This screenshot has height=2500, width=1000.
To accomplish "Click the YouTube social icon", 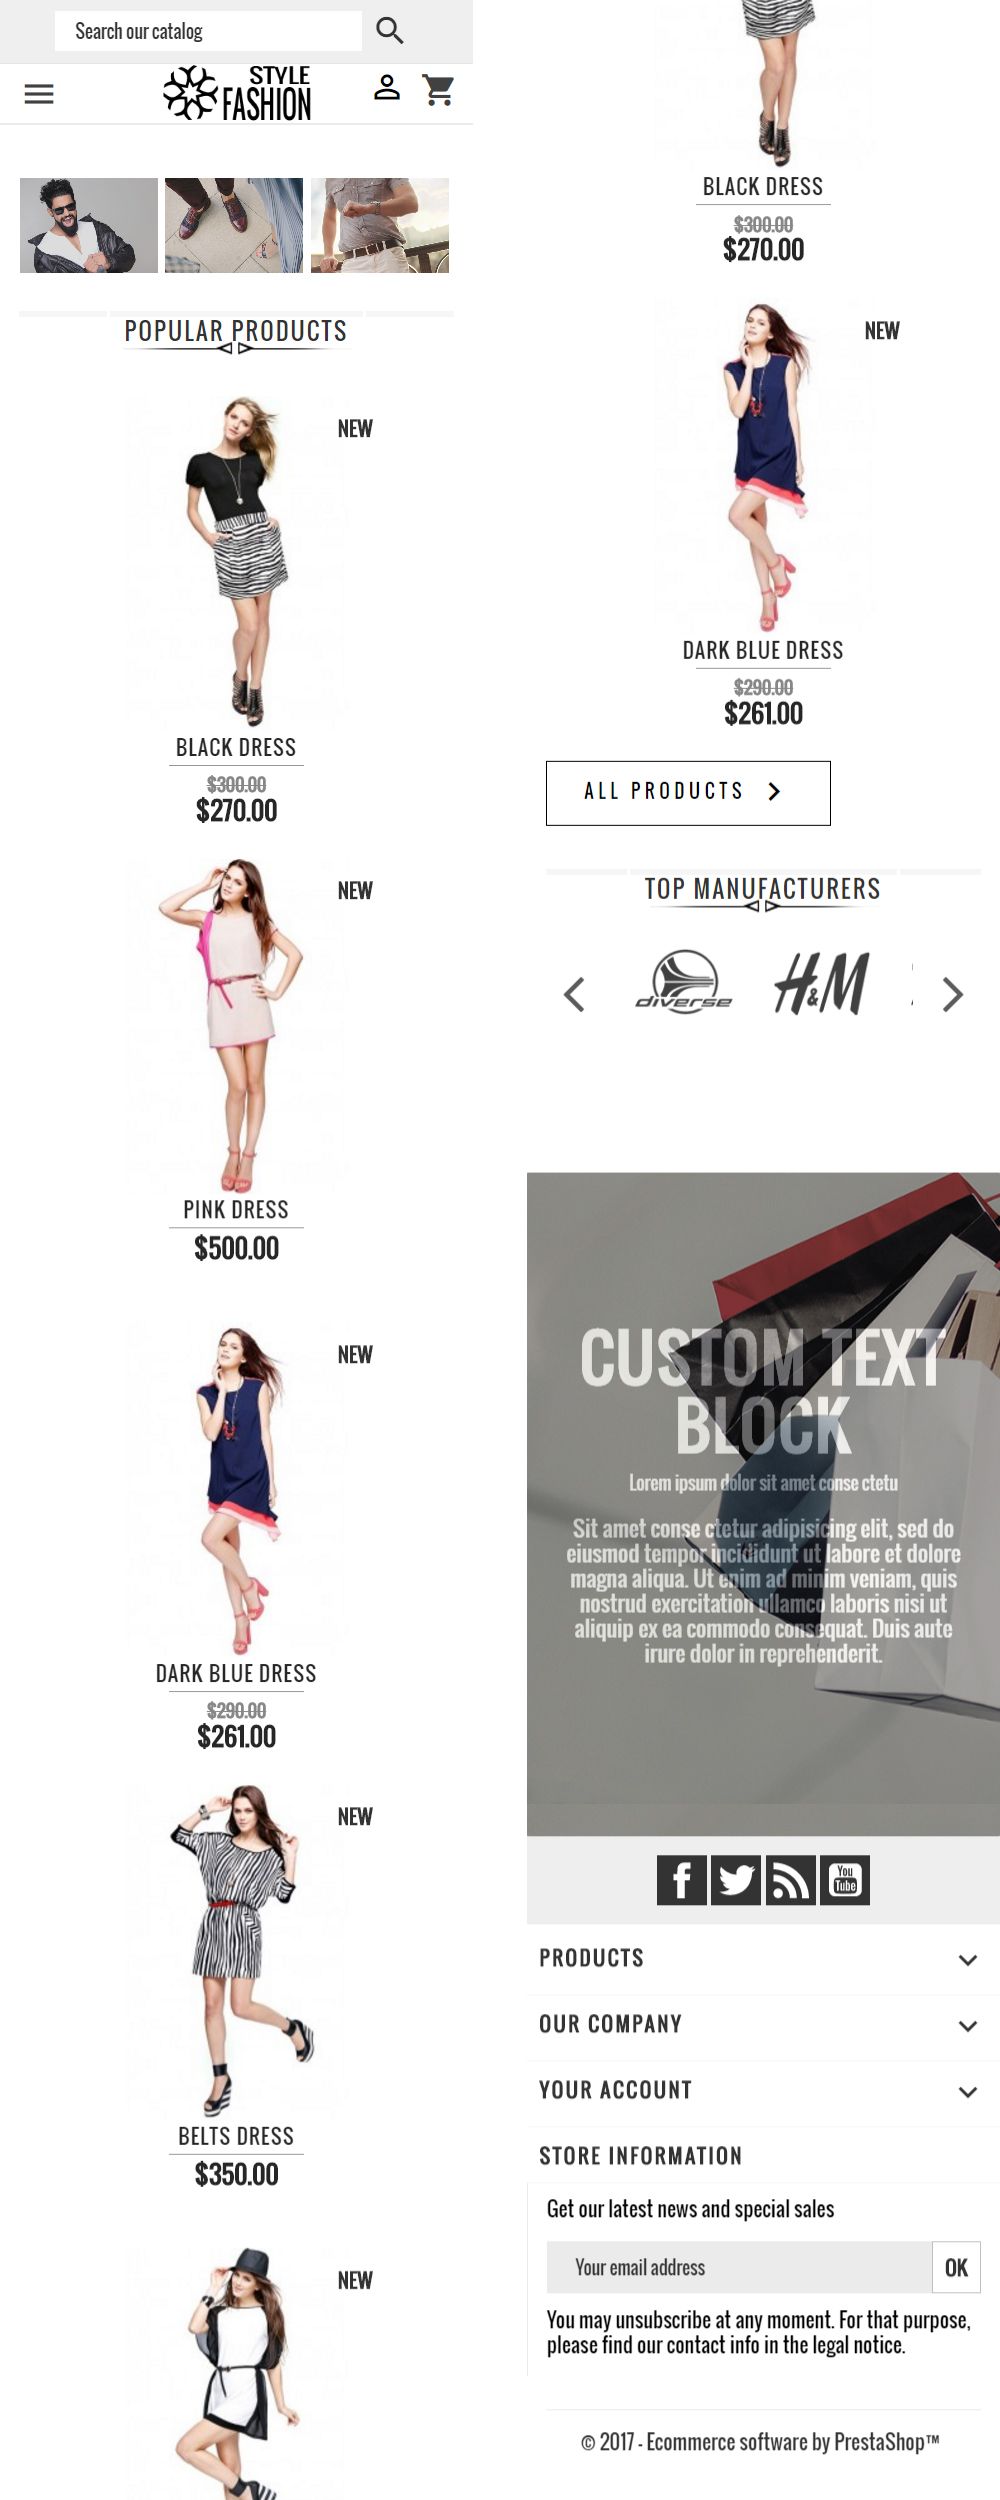I will point(845,1880).
